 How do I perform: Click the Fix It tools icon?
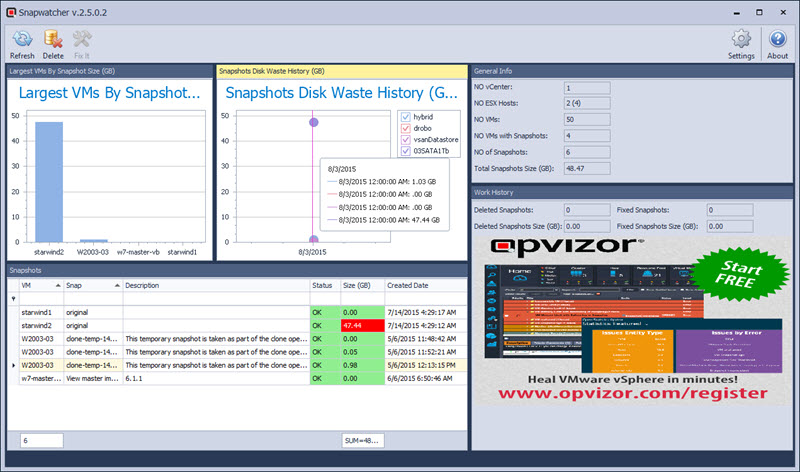click(82, 39)
